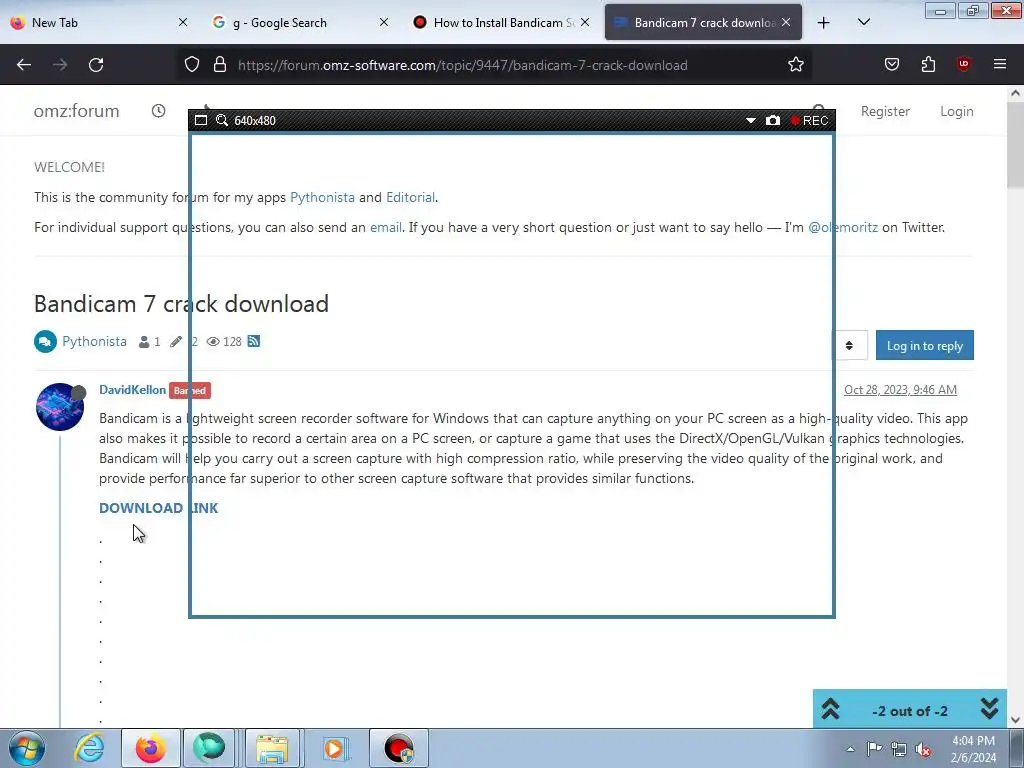Click the Oct 28, 2023 post timestamp
This screenshot has width=1024, height=768.
(x=900, y=390)
